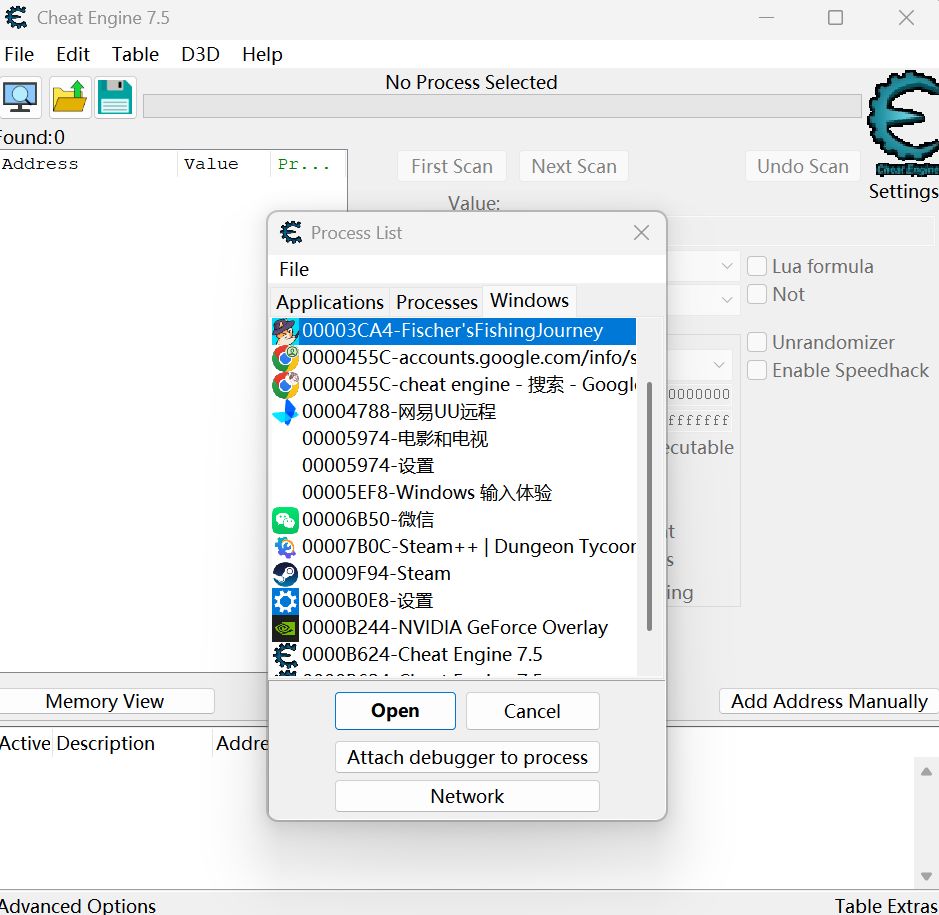This screenshot has height=915, width=939.
Task: Expand the value type dropdown beside Not
Action: click(727, 298)
